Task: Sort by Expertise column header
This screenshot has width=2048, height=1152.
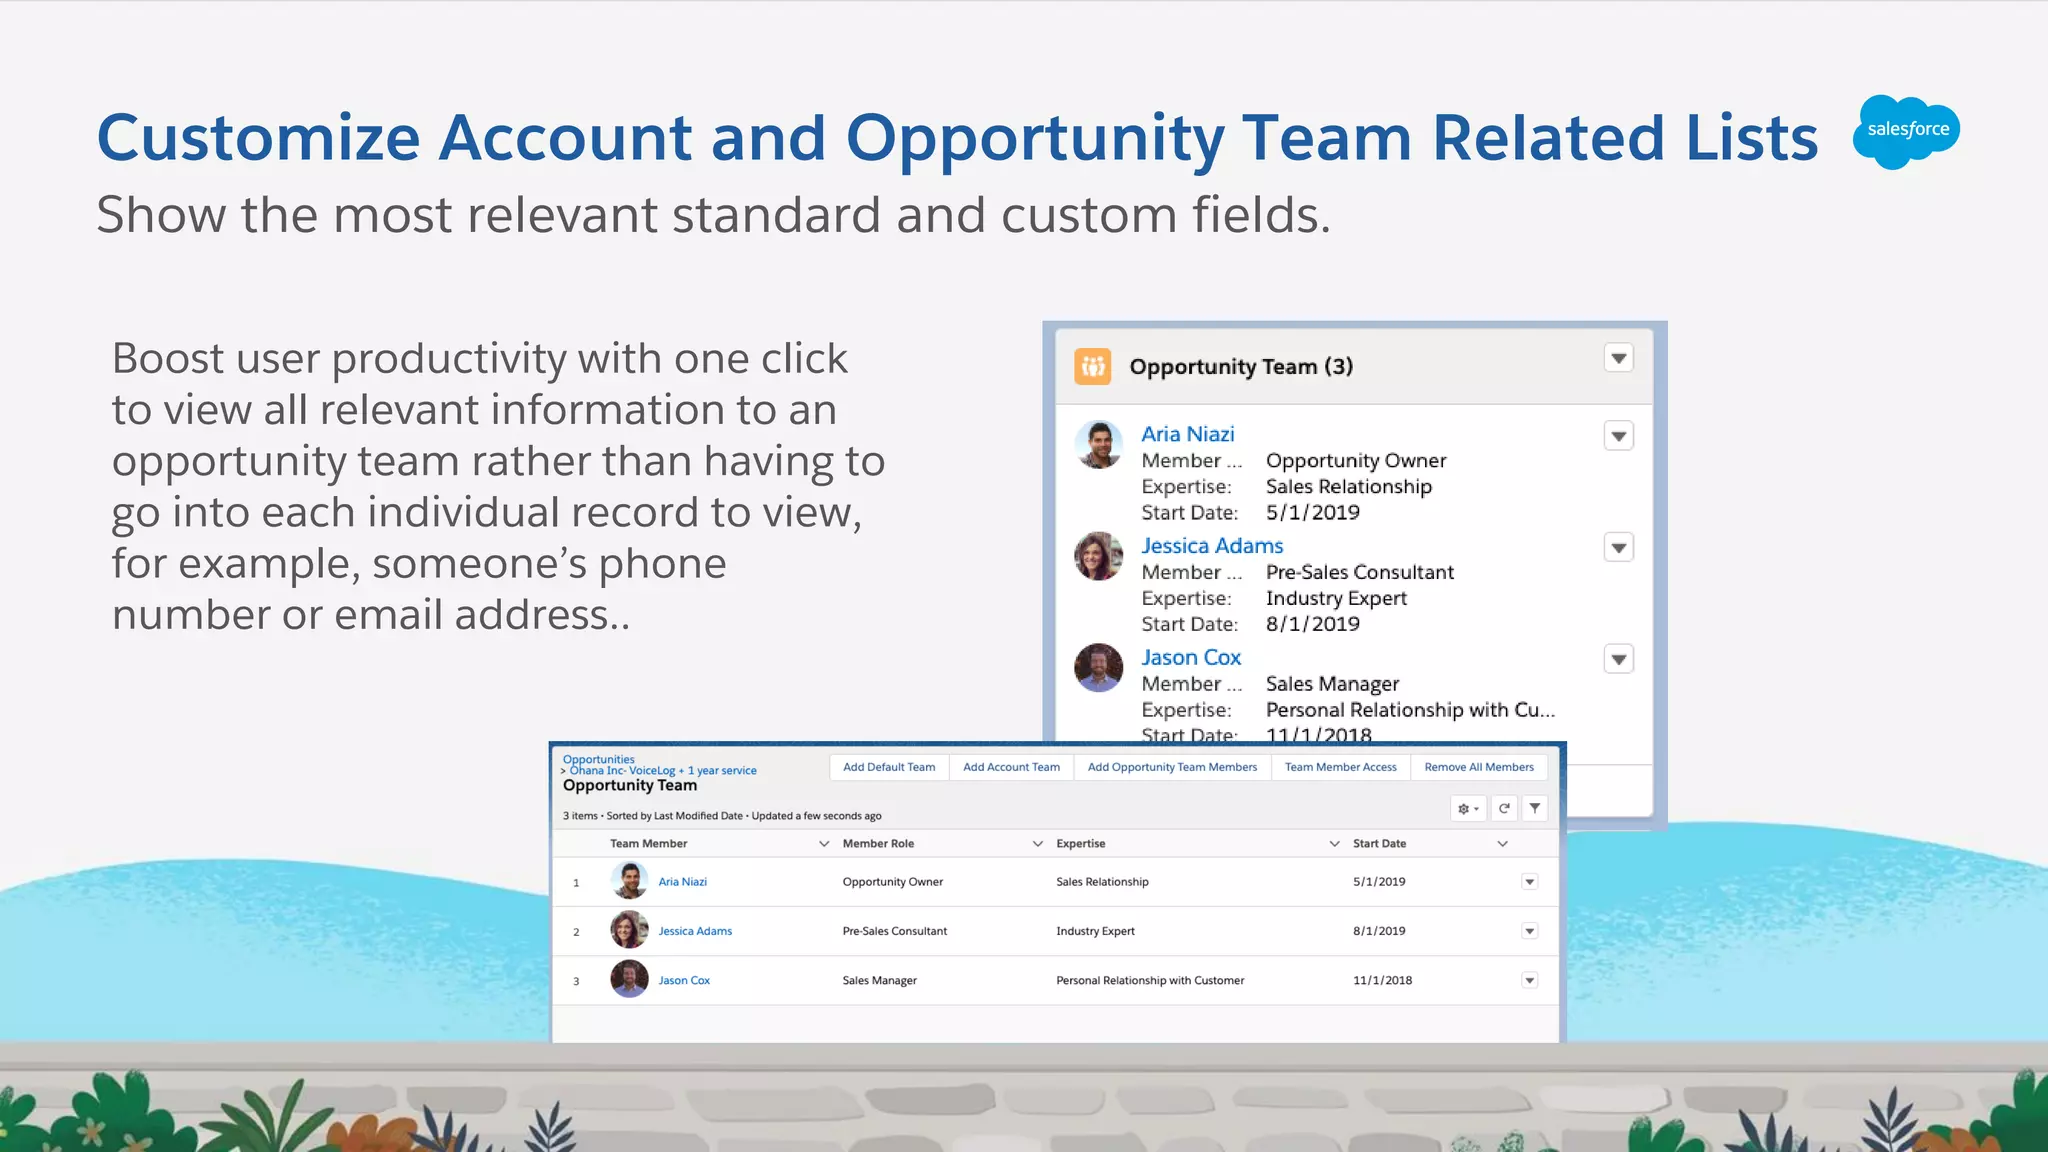Action: [1081, 844]
